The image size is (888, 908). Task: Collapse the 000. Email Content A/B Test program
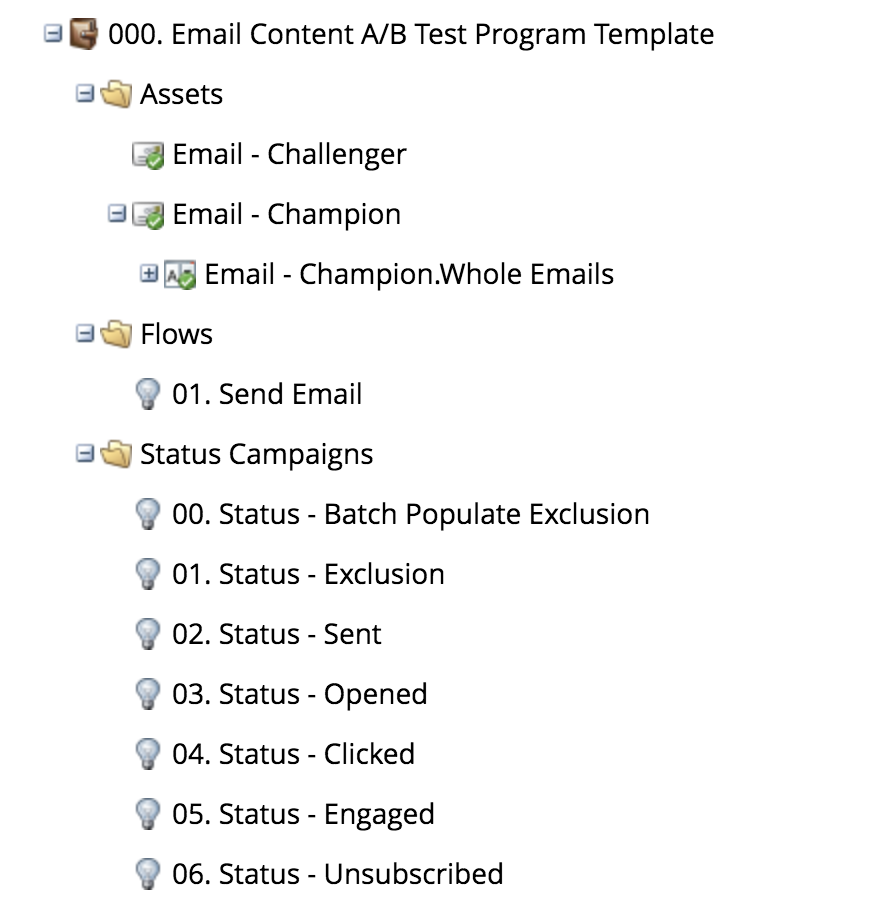(x=52, y=34)
